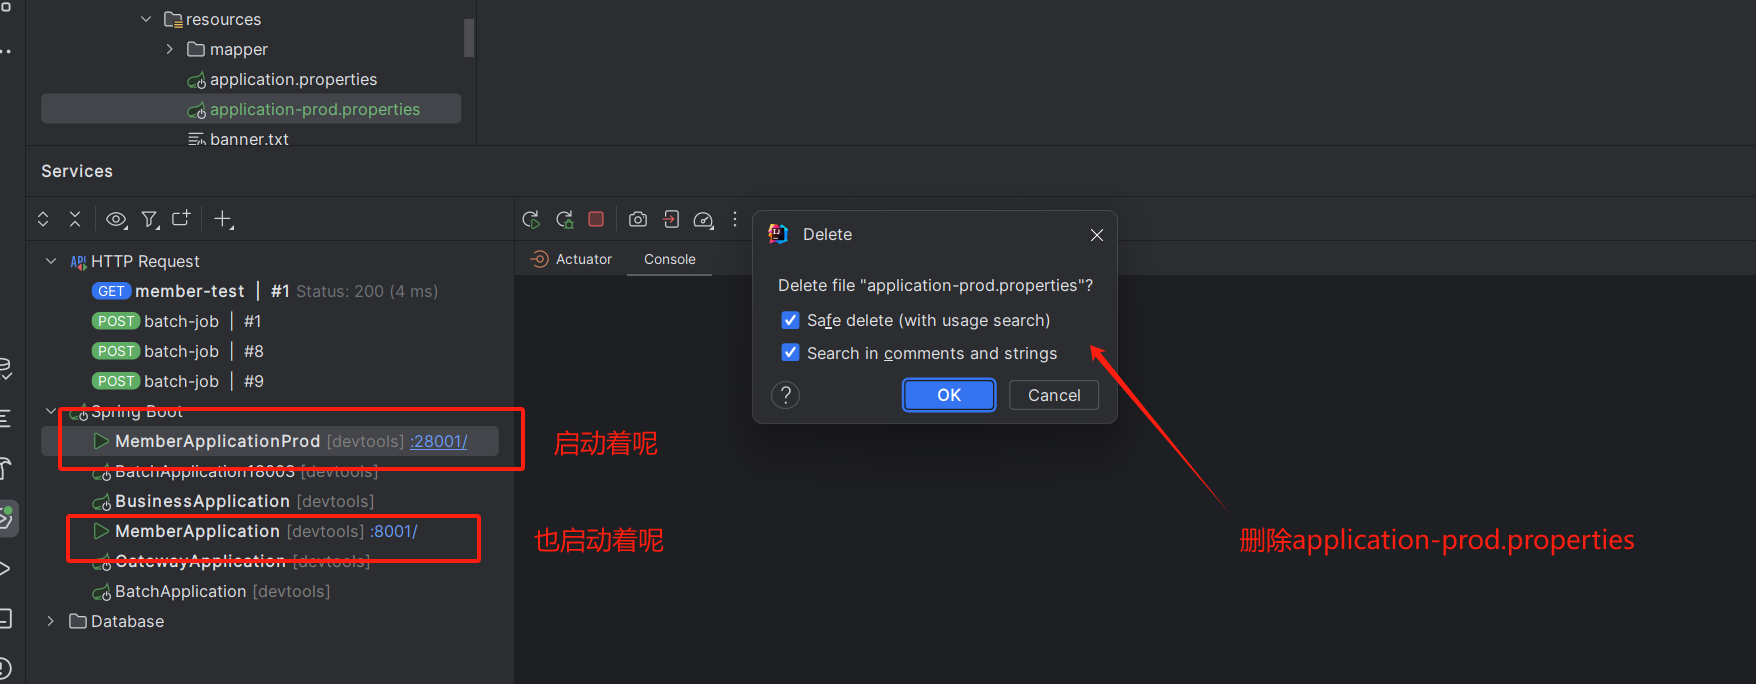This screenshot has height=684, width=1756.
Task: Click the Delete dialog title
Action: click(828, 235)
